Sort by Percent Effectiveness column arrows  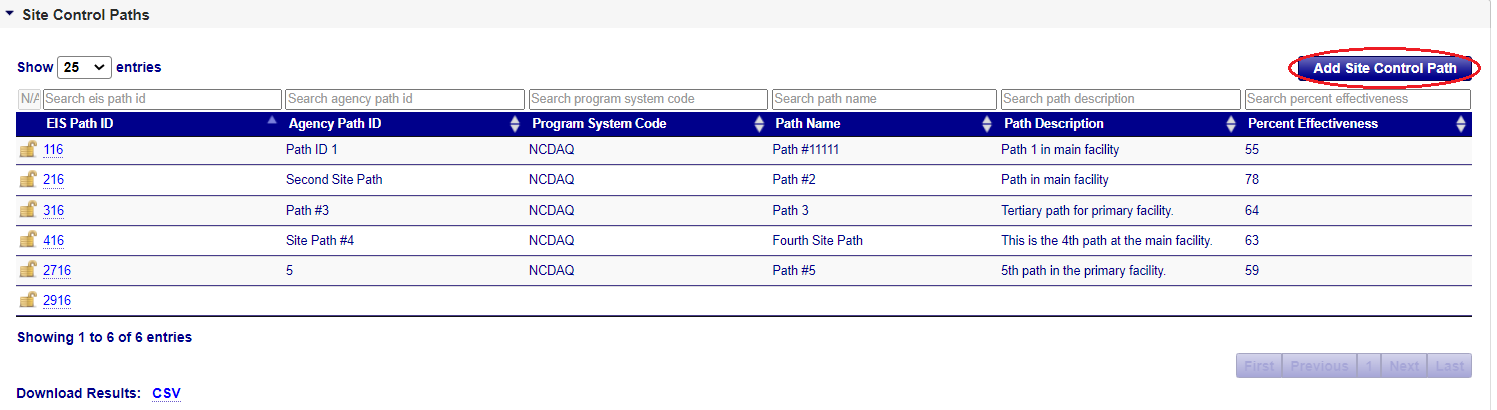[x=1461, y=124]
